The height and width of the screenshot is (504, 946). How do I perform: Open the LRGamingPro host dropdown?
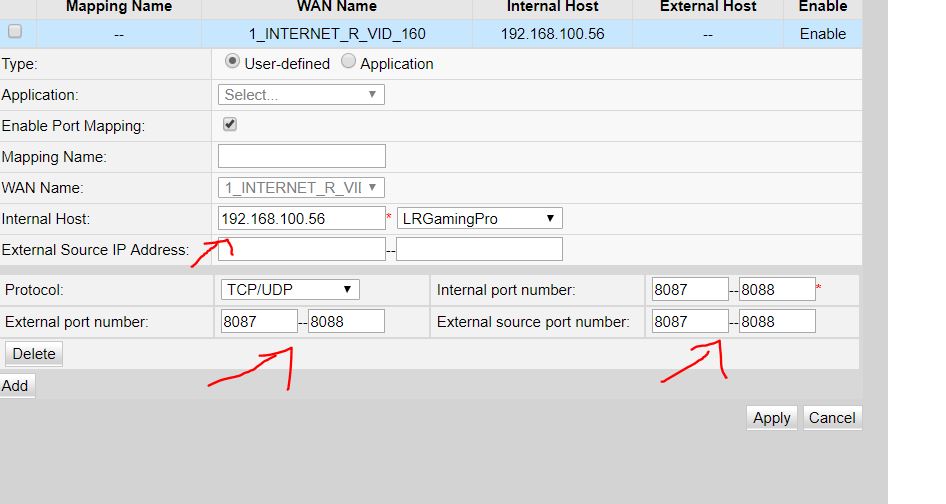480,219
